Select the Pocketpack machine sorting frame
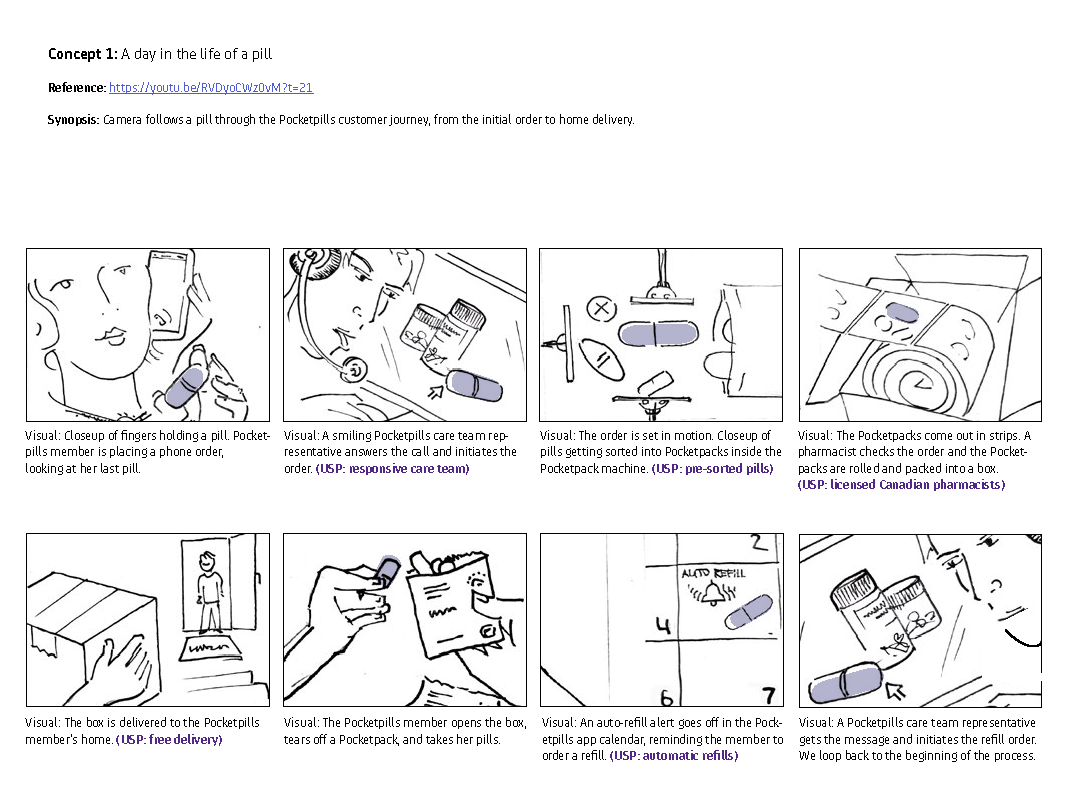Screen dimensions: 1067x809 click(661, 335)
